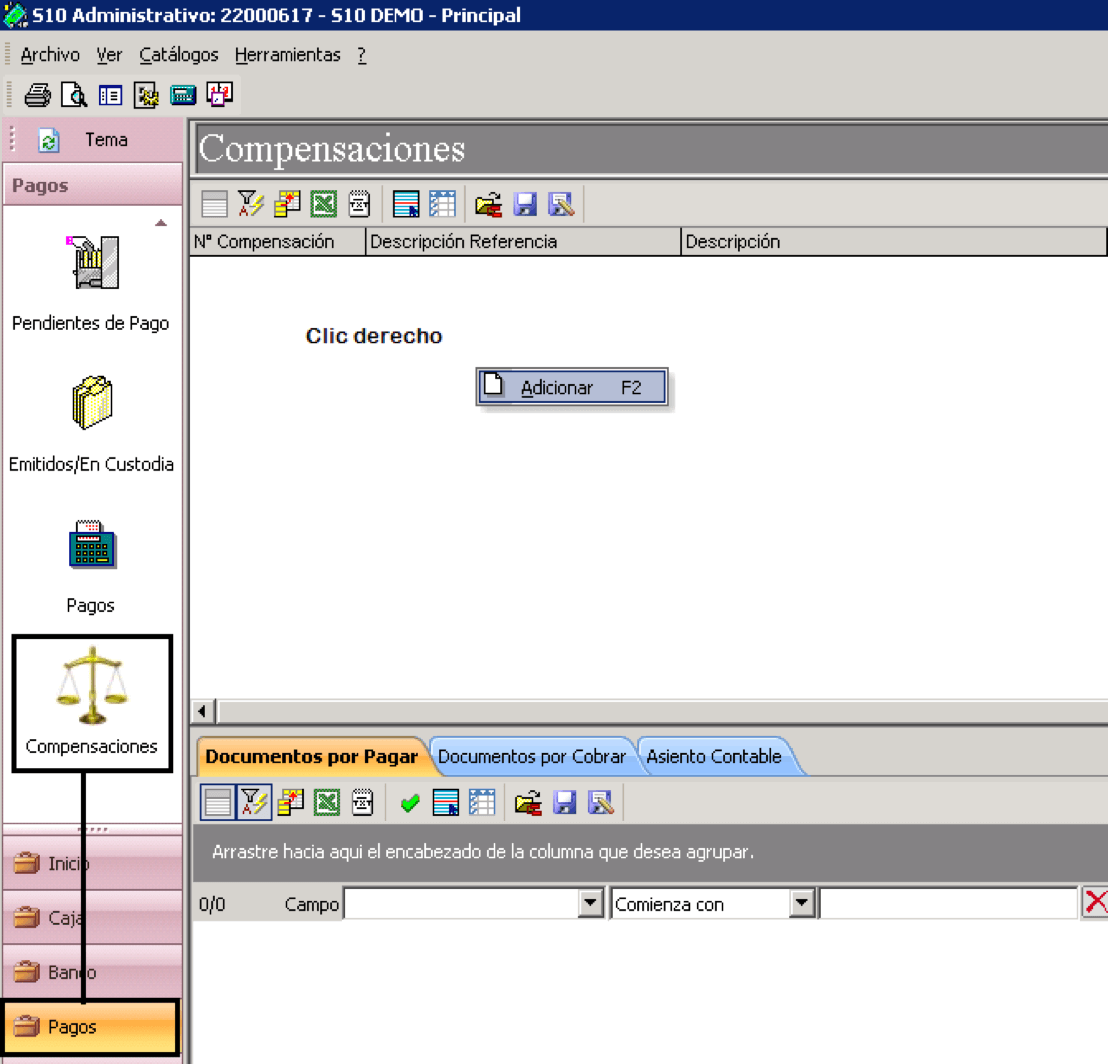Viewport: 1108px width, 1064px height.
Task: Click save layout disk icon in Compensaciones toolbar
Action: [524, 204]
